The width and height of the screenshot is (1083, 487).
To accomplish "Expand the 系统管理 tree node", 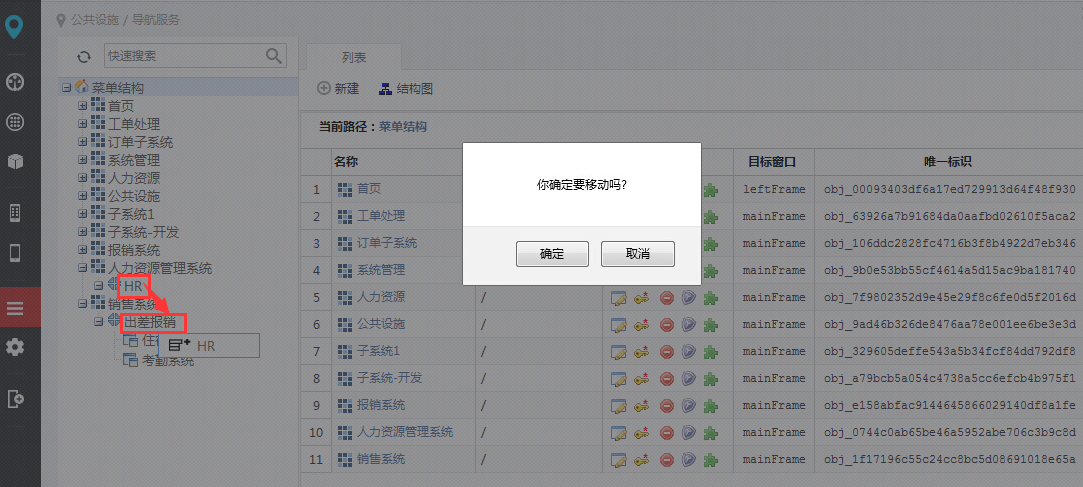I will pos(83,160).
